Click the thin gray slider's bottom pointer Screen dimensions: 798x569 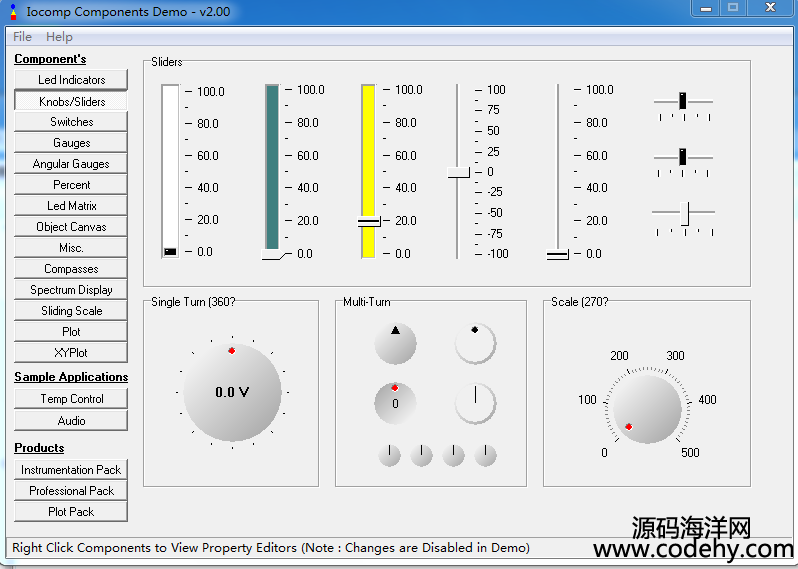point(558,254)
